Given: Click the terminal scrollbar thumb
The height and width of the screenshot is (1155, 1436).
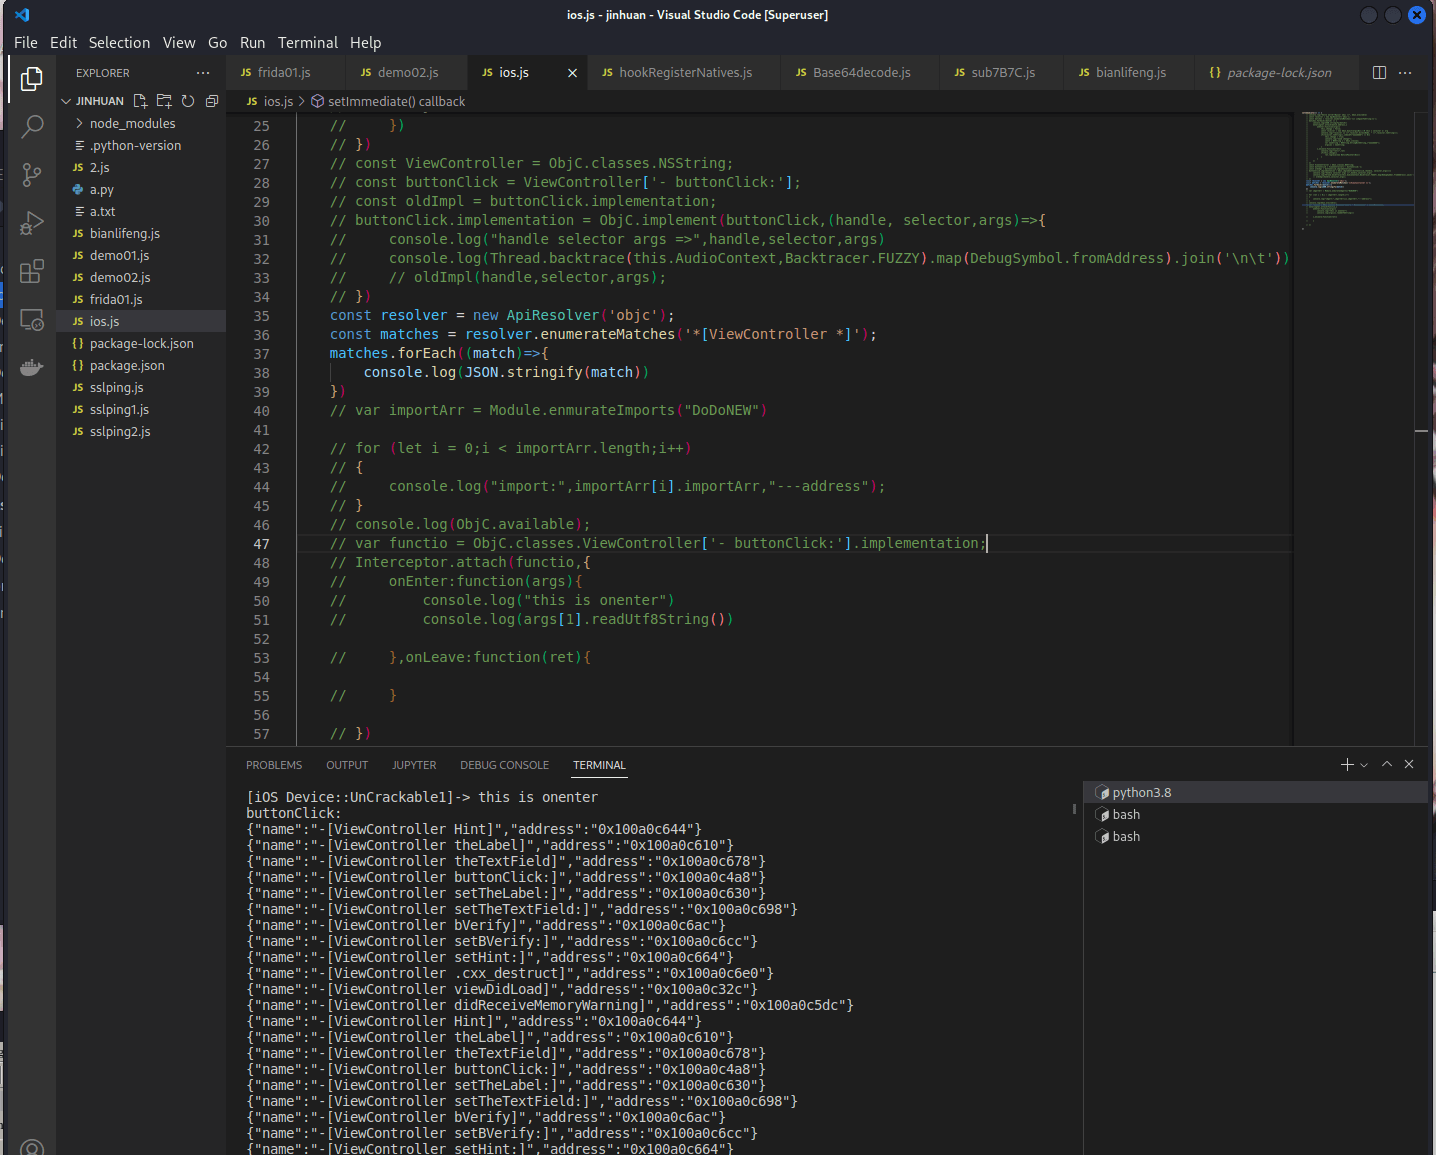Looking at the screenshot, I should [1075, 809].
